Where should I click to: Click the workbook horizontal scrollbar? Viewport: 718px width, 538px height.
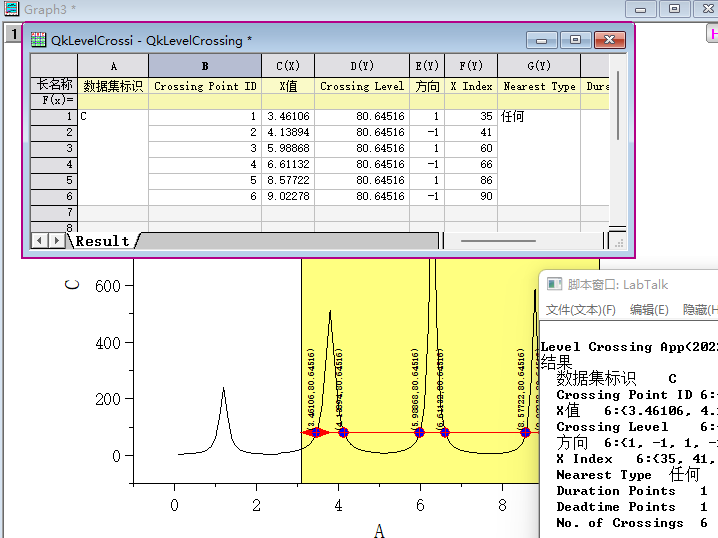pyautogui.click(x=497, y=240)
